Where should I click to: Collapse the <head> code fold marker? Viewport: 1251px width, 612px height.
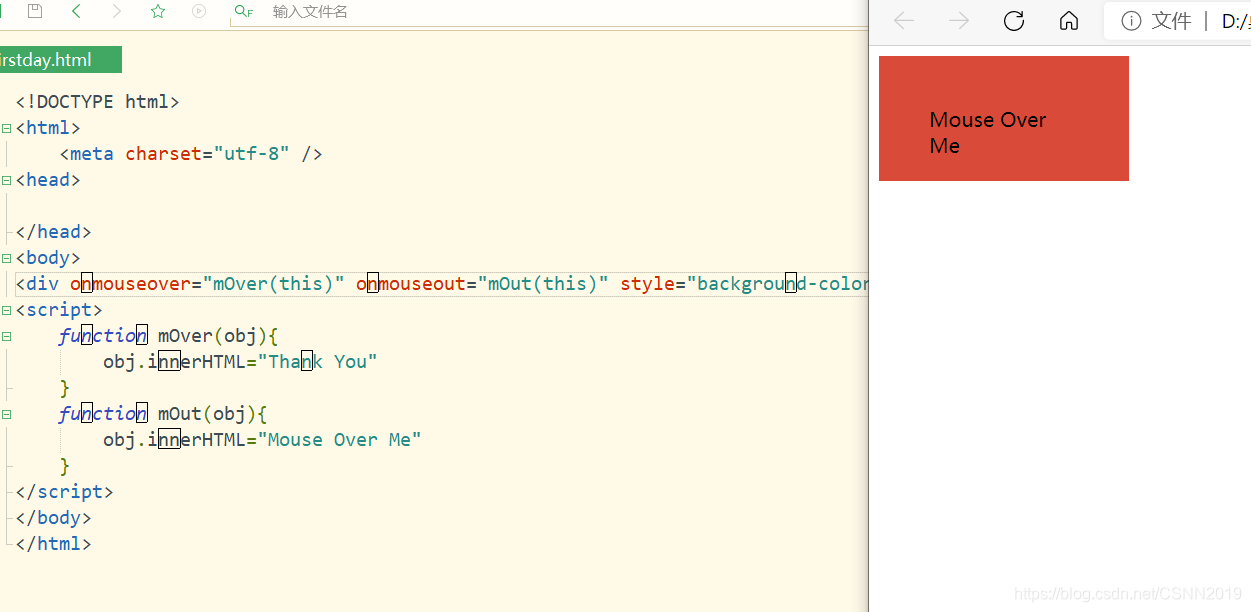click(x=7, y=180)
